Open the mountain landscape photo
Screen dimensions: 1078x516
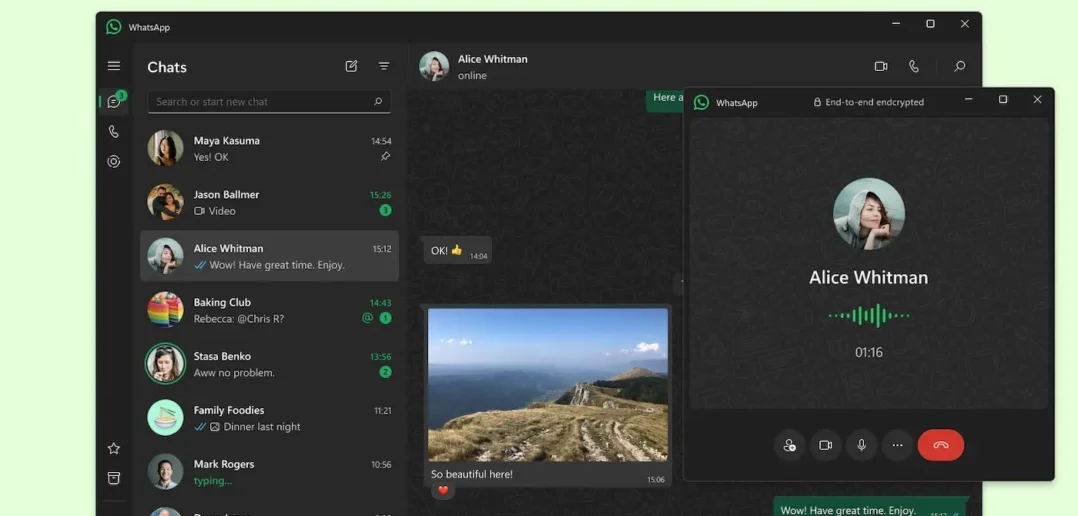[547, 384]
